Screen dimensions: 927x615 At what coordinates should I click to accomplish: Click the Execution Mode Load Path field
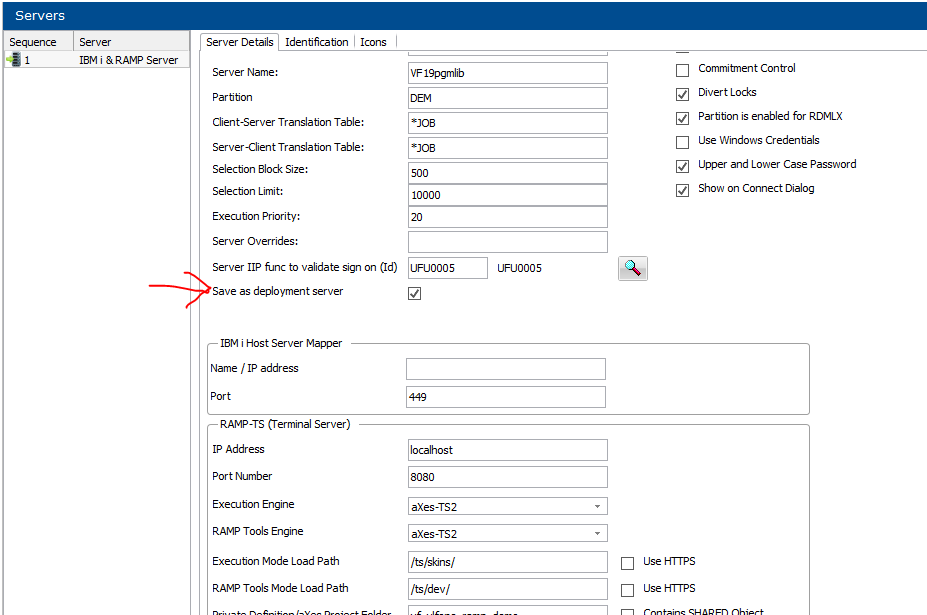(x=507, y=562)
